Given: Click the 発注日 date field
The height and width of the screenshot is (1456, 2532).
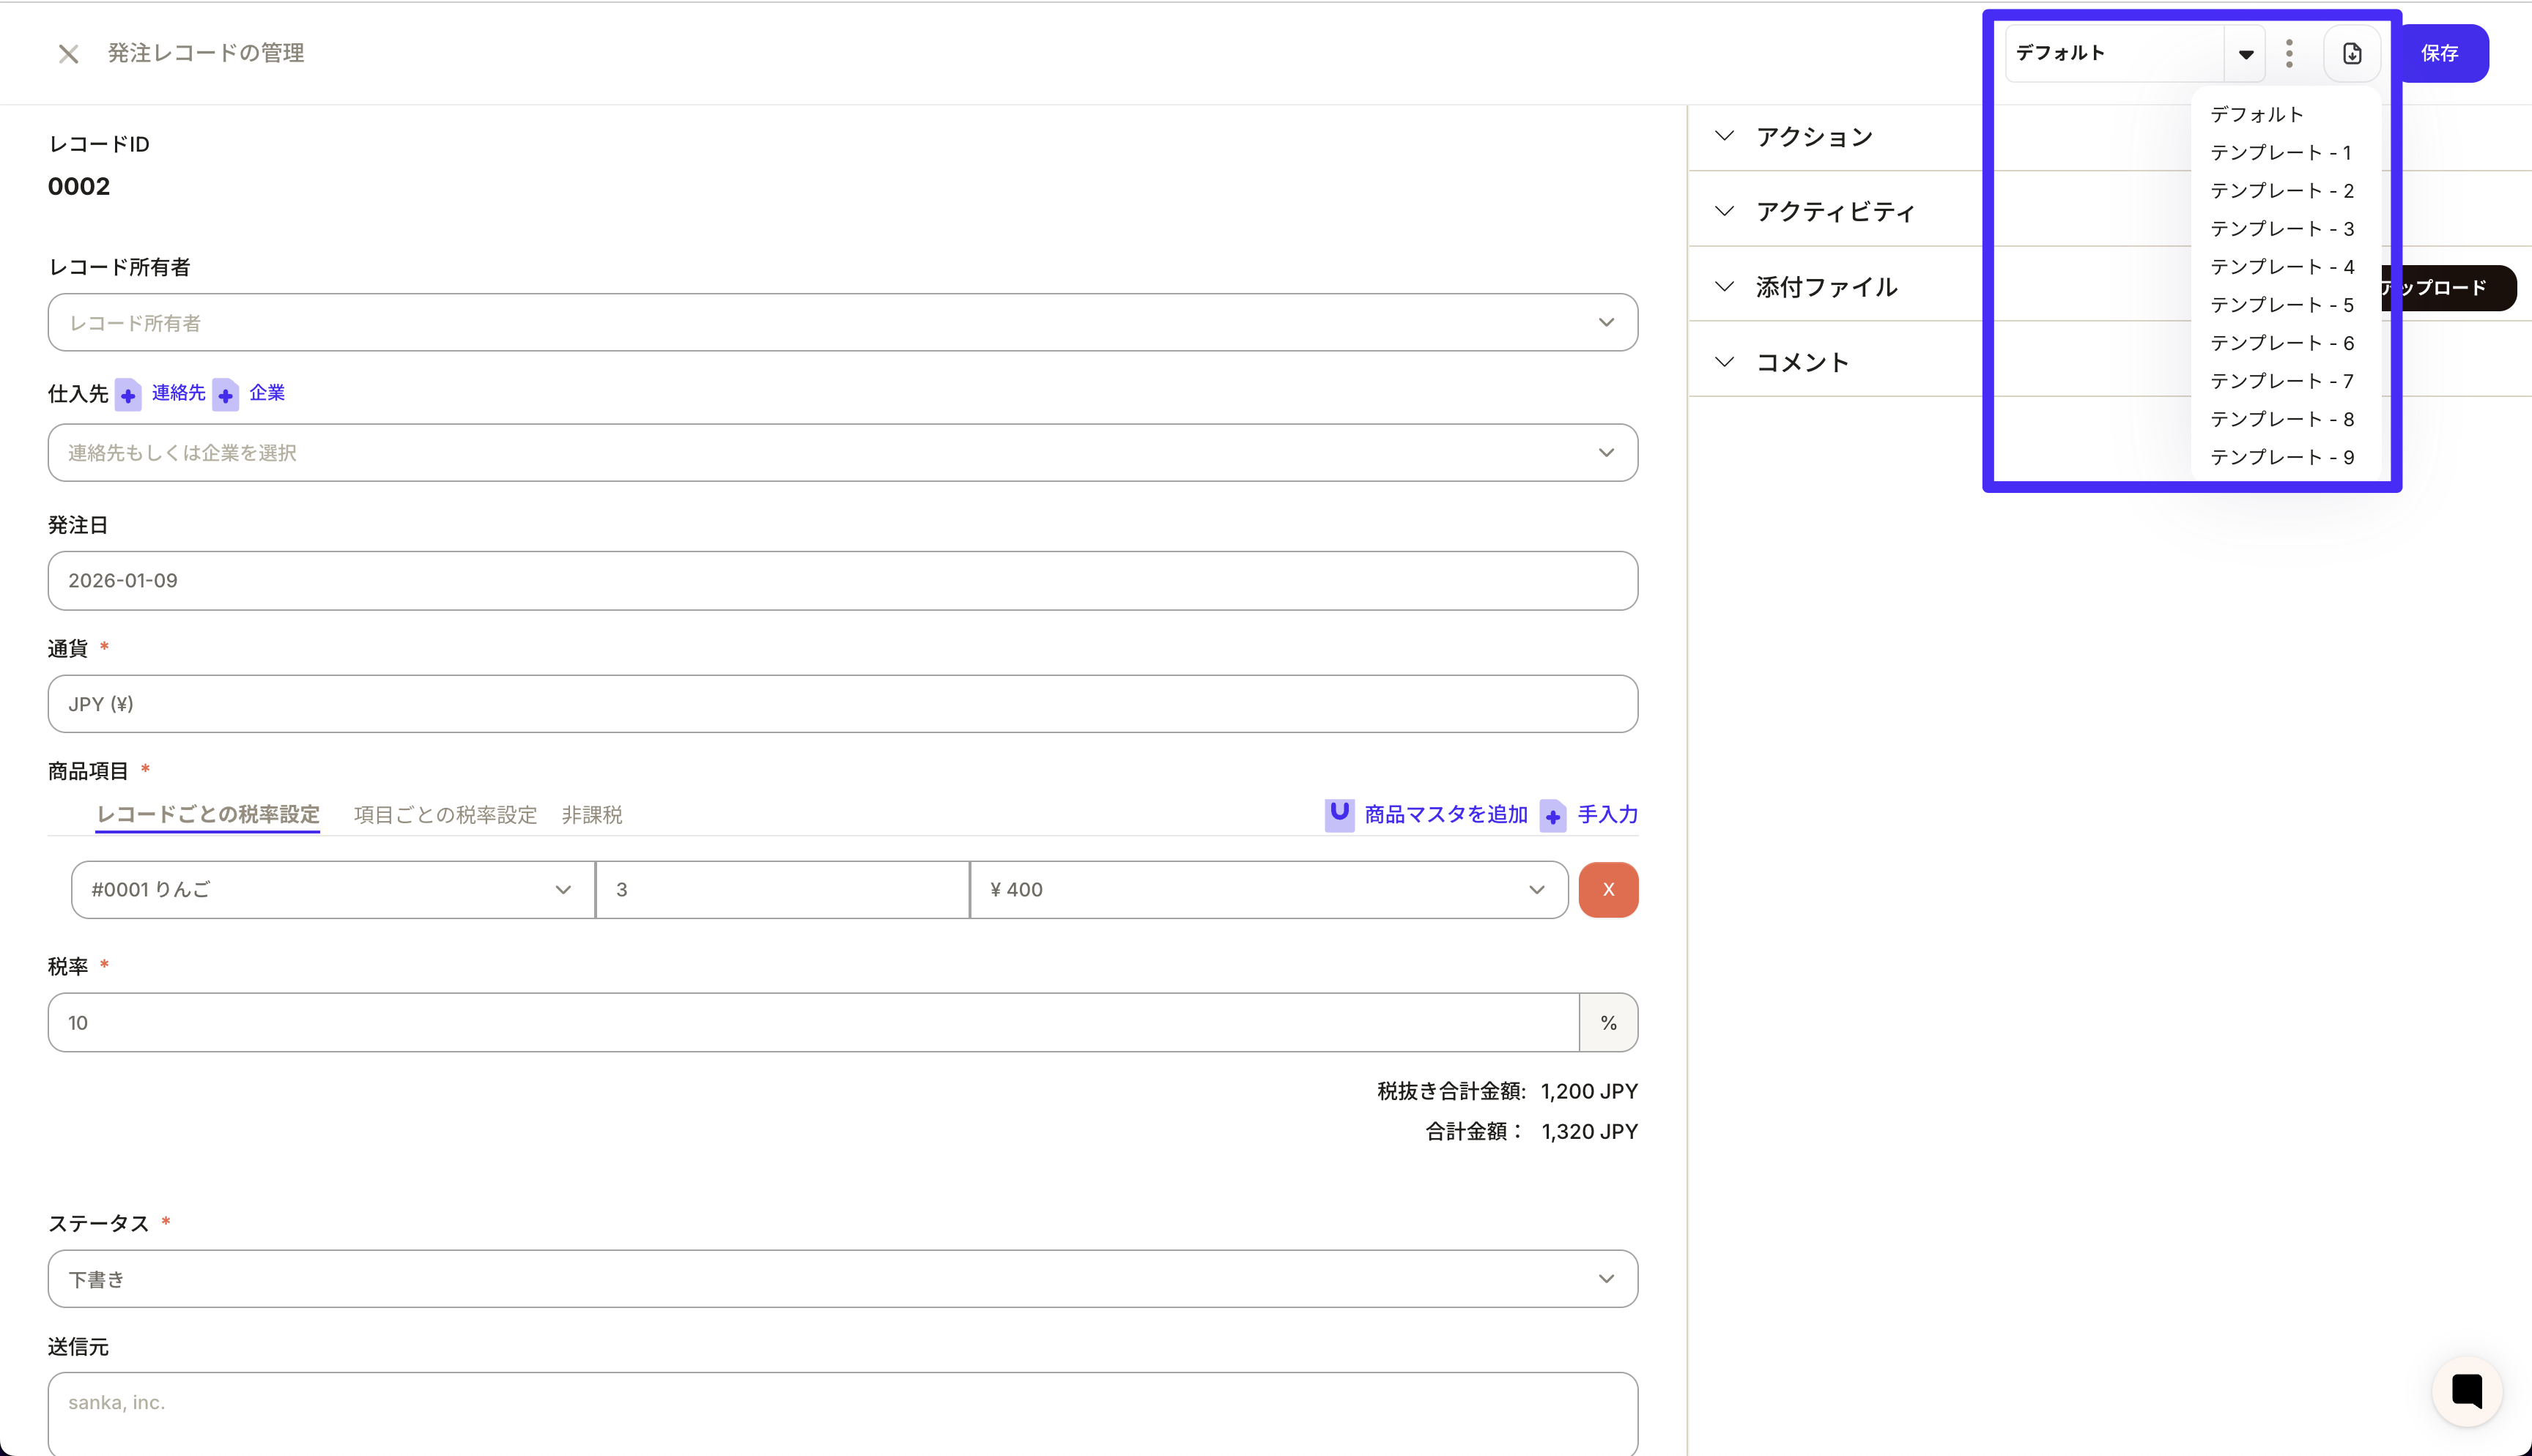Looking at the screenshot, I should tap(842, 581).
